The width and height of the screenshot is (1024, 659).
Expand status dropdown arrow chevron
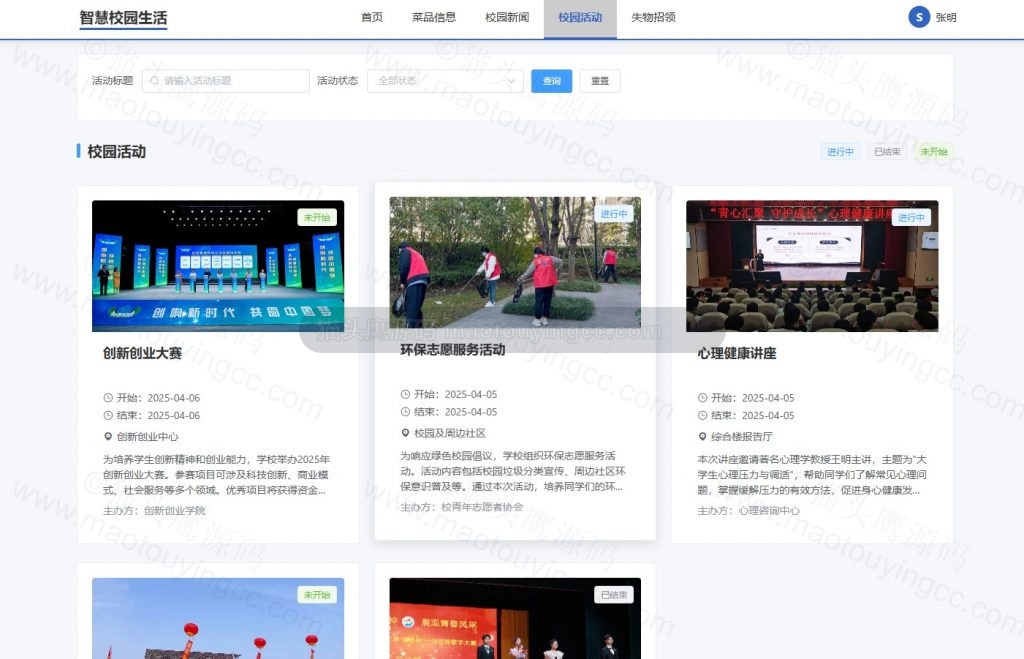[511, 81]
